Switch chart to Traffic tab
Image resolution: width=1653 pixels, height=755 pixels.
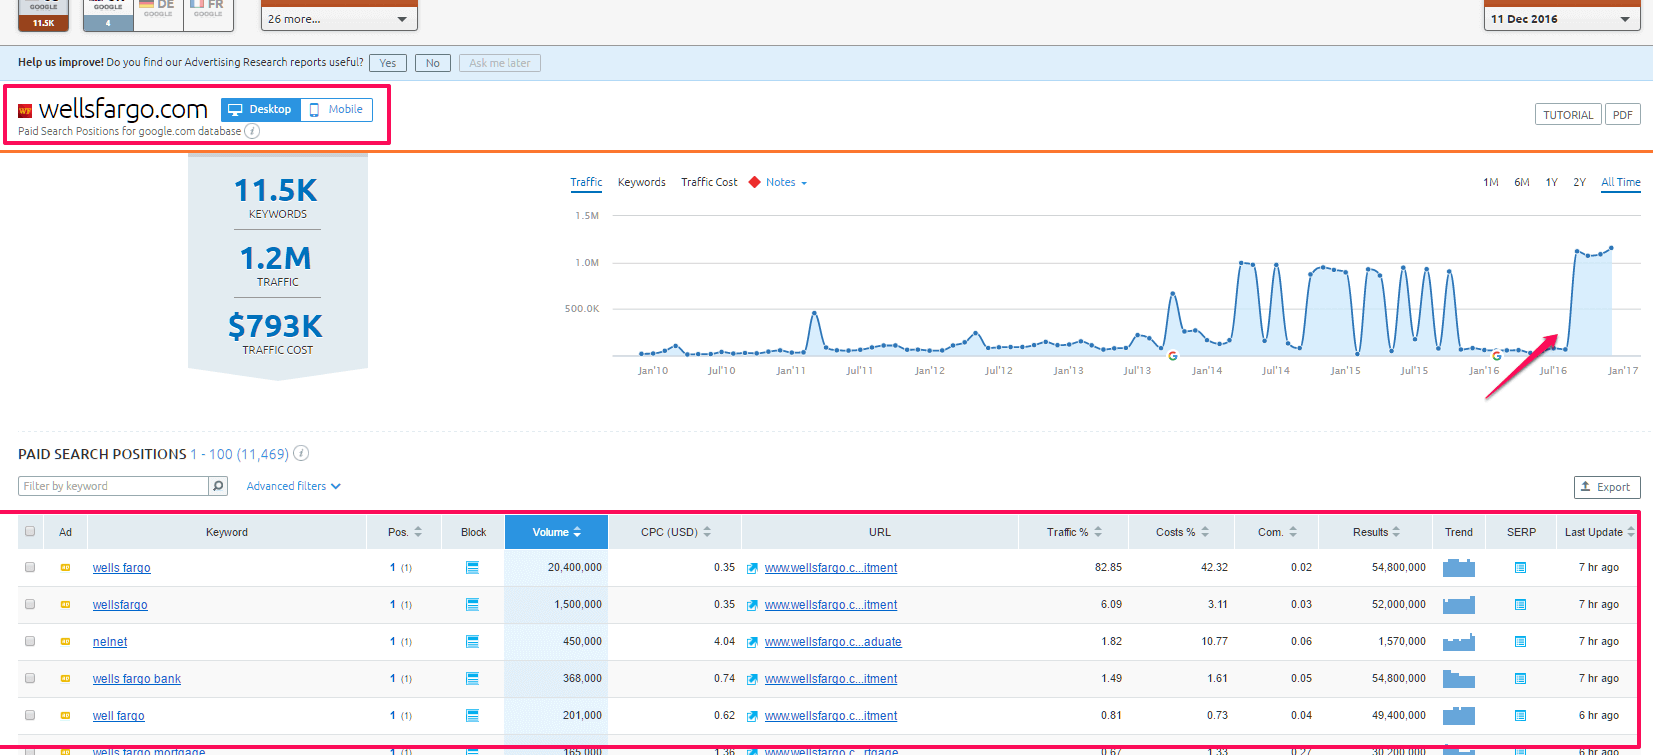(586, 182)
